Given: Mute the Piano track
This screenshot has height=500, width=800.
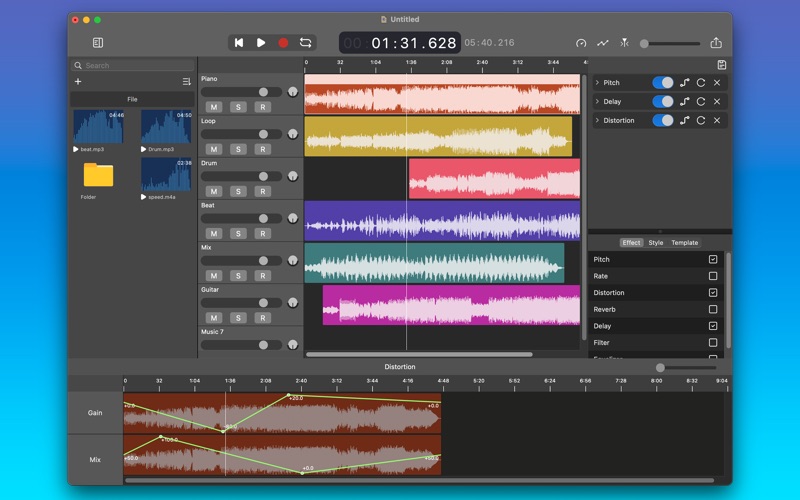Looking at the screenshot, I should coord(214,107).
